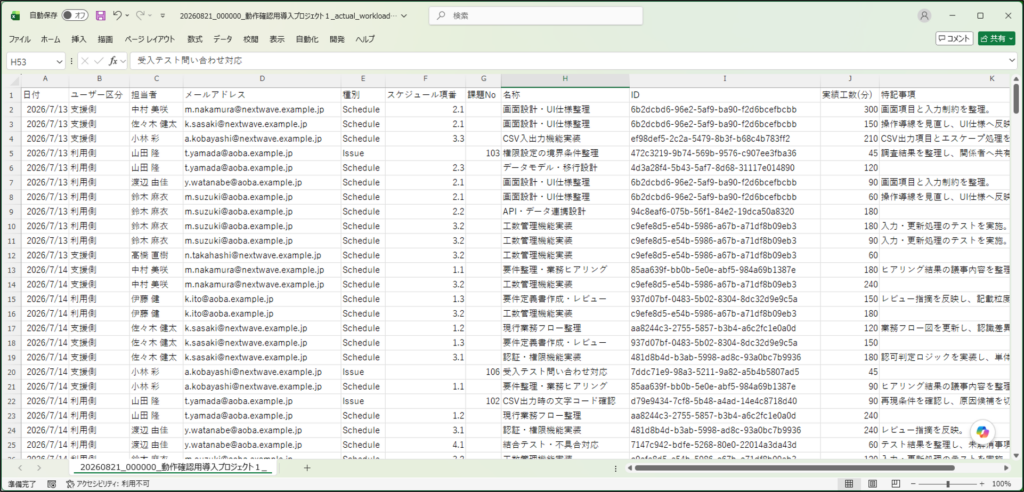Viewport: 1024px width, 492px height.
Task: Click the next sheet navigation arrow
Action: click(39, 468)
